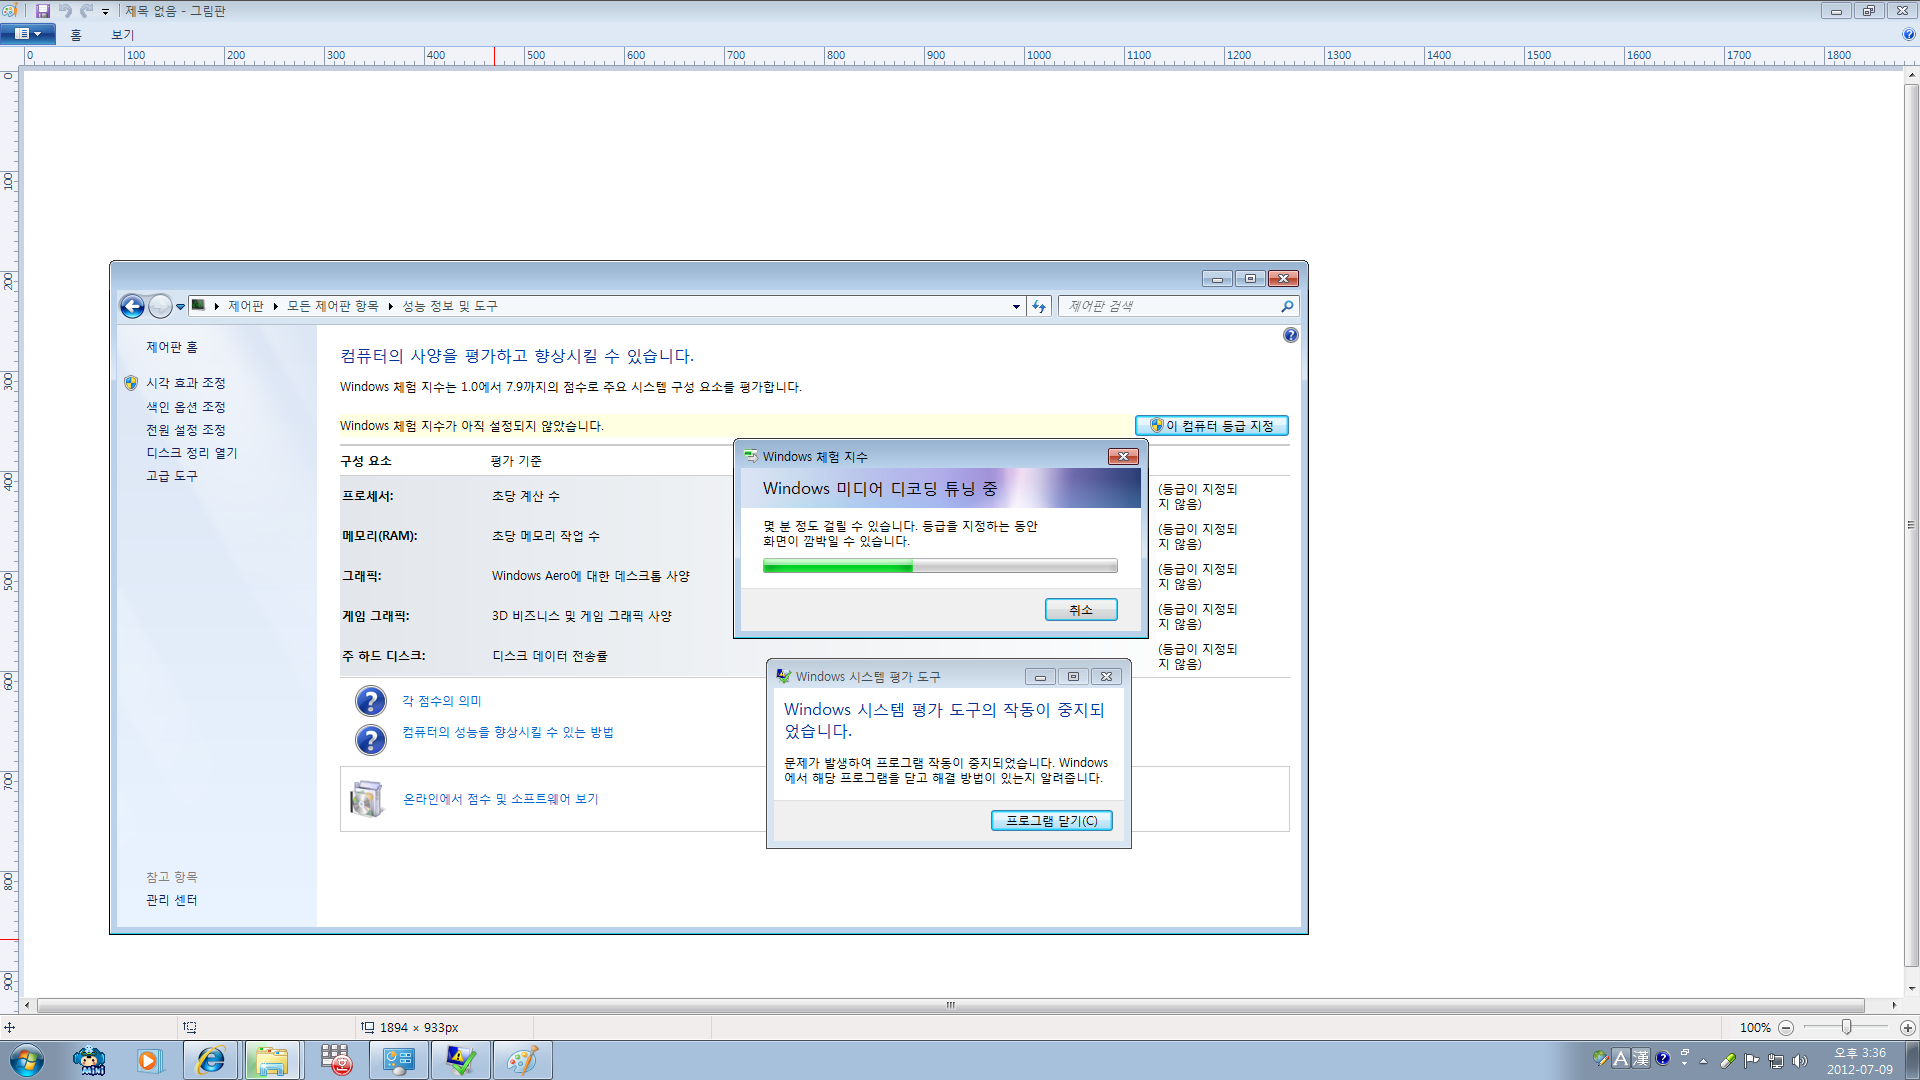Click the Paint palette icon in the title bar

click(10, 10)
